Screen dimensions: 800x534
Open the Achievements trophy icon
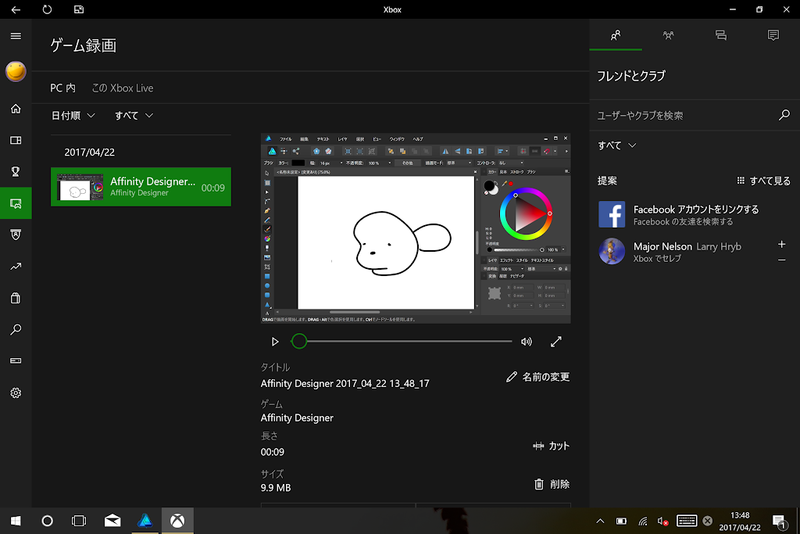tap(16, 172)
